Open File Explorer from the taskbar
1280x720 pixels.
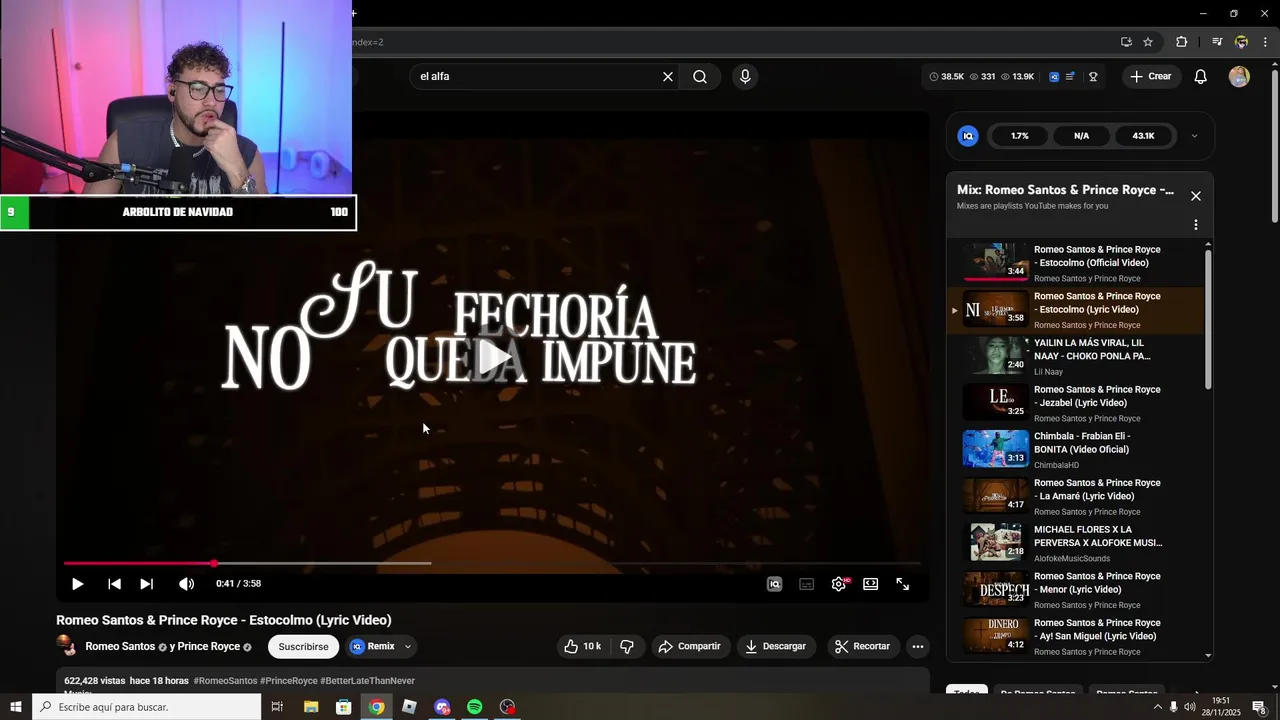point(311,707)
